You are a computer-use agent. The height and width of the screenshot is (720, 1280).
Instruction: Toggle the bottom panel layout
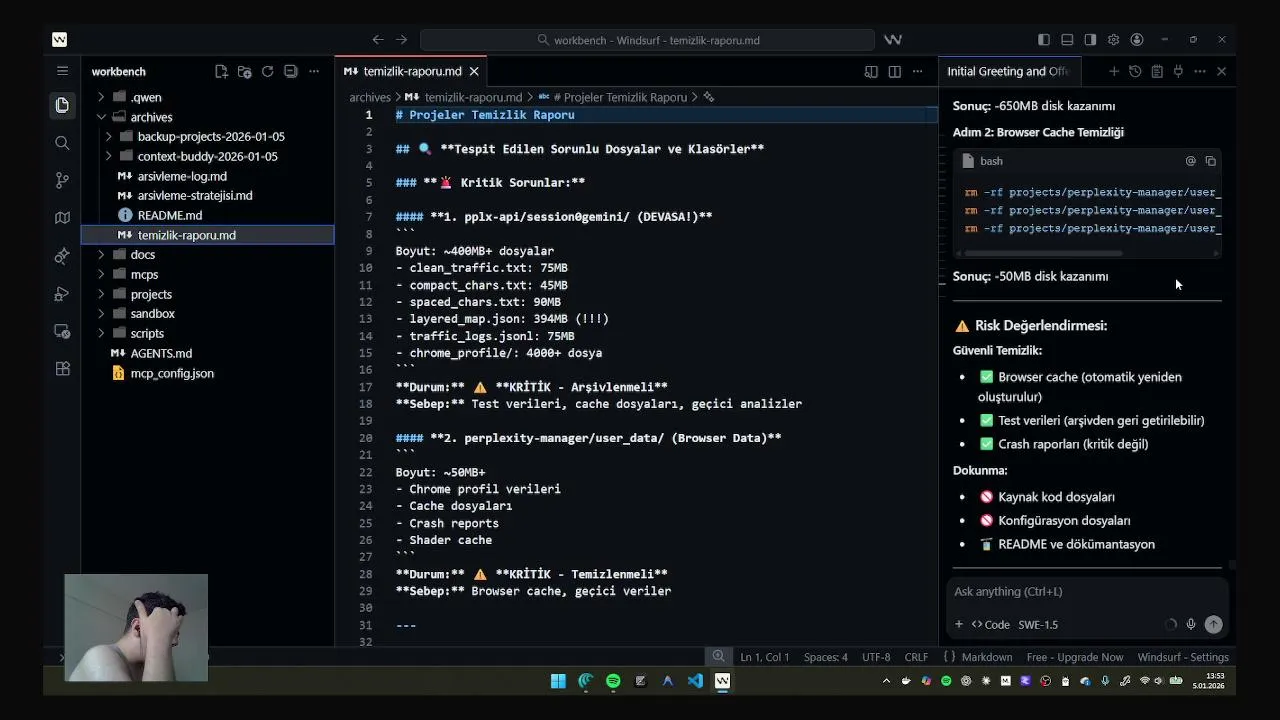pos(1067,39)
